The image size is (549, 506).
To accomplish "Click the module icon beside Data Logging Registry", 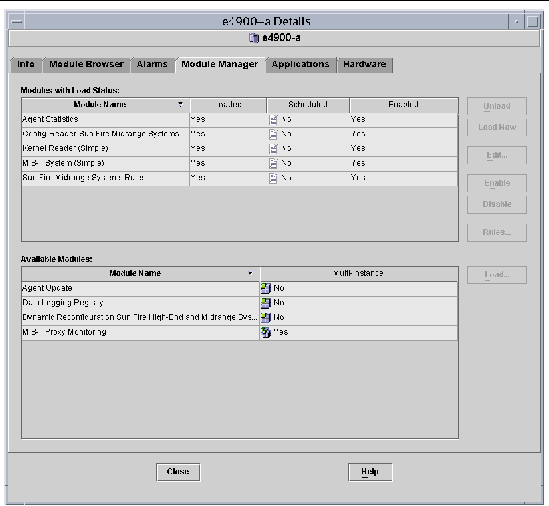I will 266,303.
